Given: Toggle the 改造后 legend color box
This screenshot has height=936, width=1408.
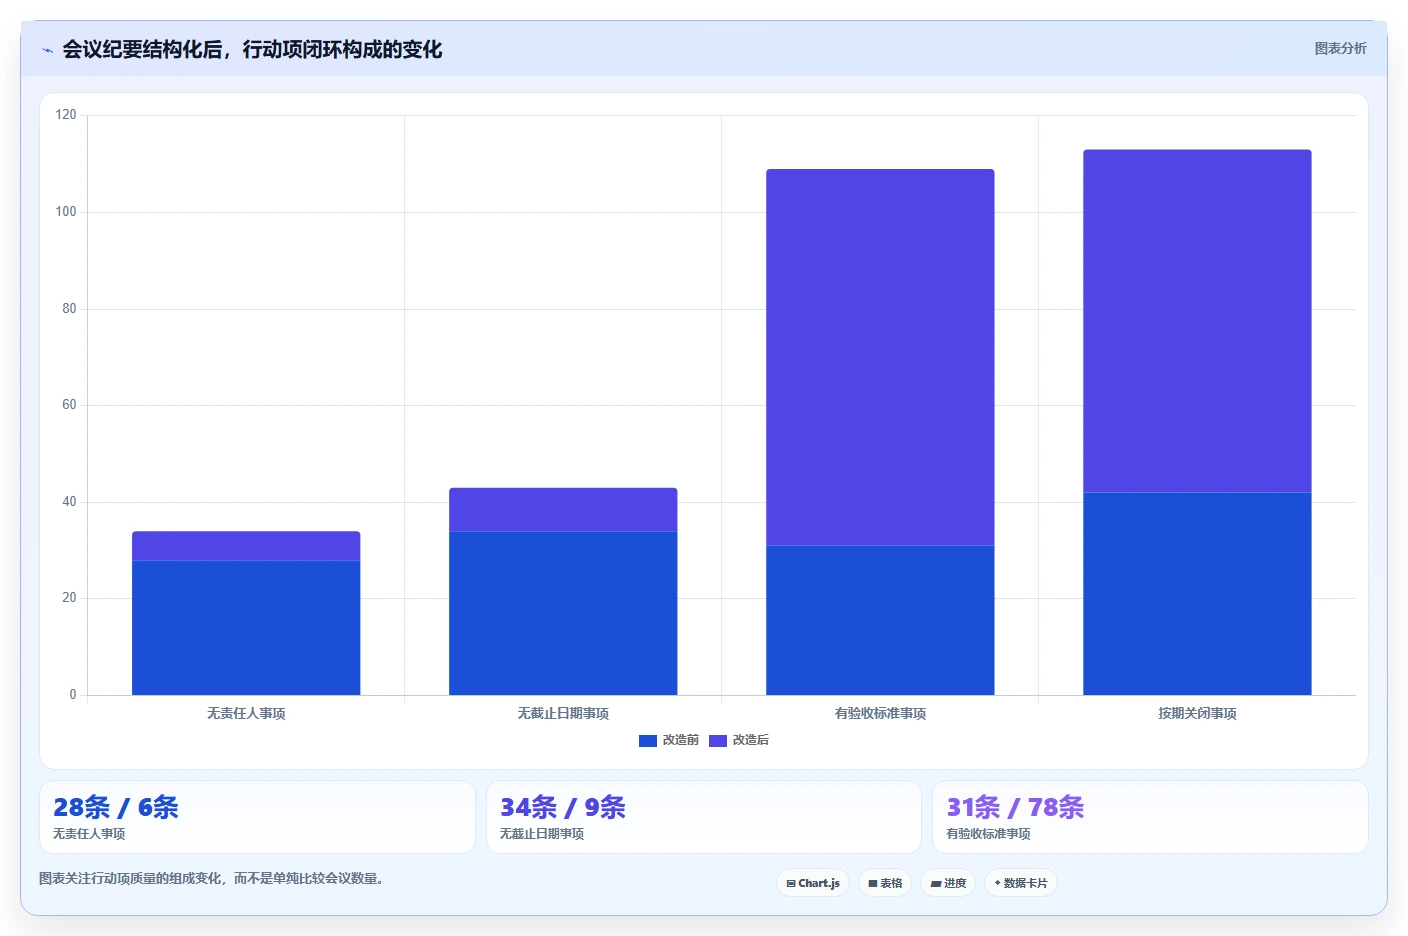Looking at the screenshot, I should 718,741.
